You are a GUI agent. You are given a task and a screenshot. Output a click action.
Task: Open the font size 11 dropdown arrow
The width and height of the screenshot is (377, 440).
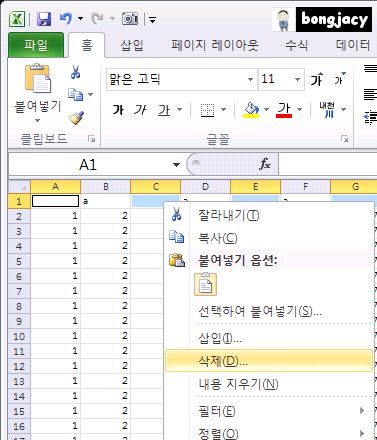click(297, 80)
